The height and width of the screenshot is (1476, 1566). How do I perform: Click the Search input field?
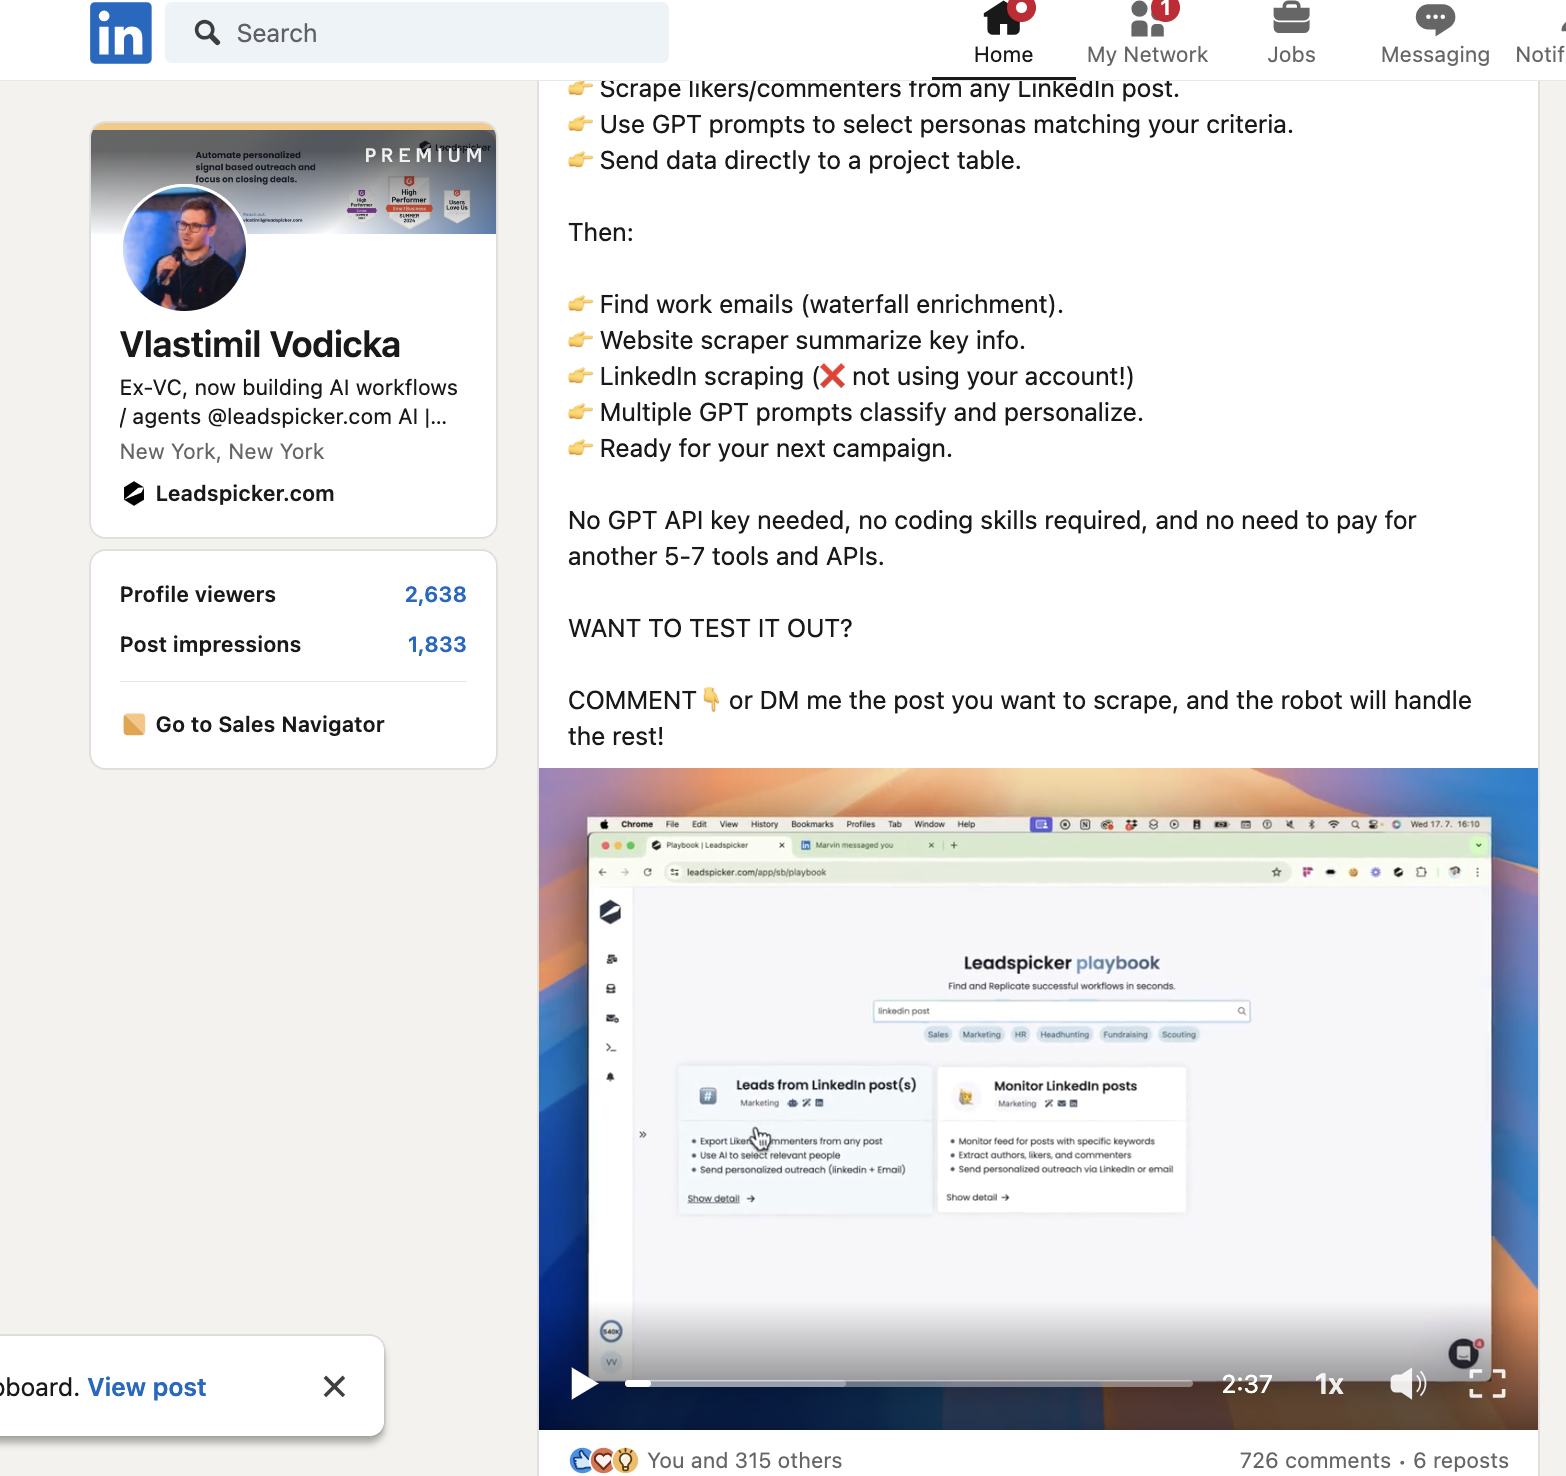(417, 33)
